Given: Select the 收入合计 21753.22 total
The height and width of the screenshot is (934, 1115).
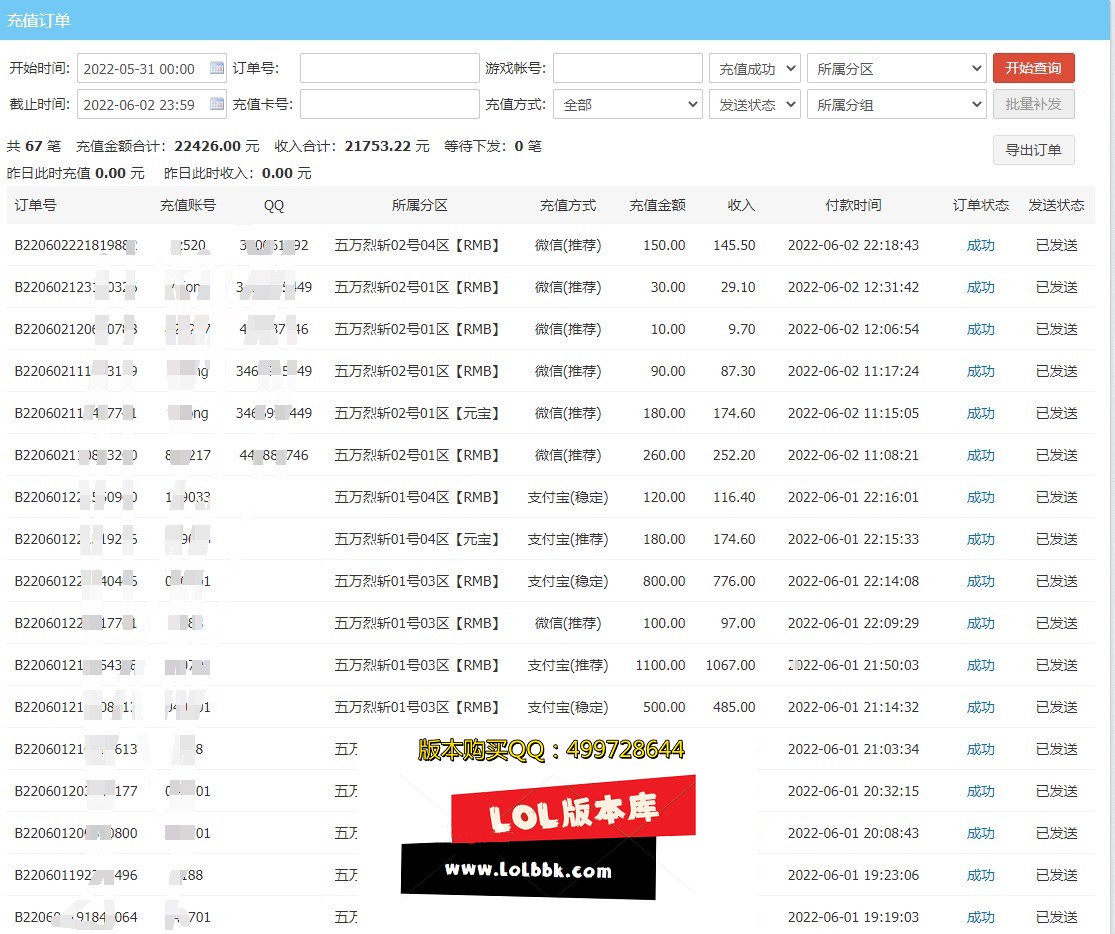Looking at the screenshot, I should (352, 146).
